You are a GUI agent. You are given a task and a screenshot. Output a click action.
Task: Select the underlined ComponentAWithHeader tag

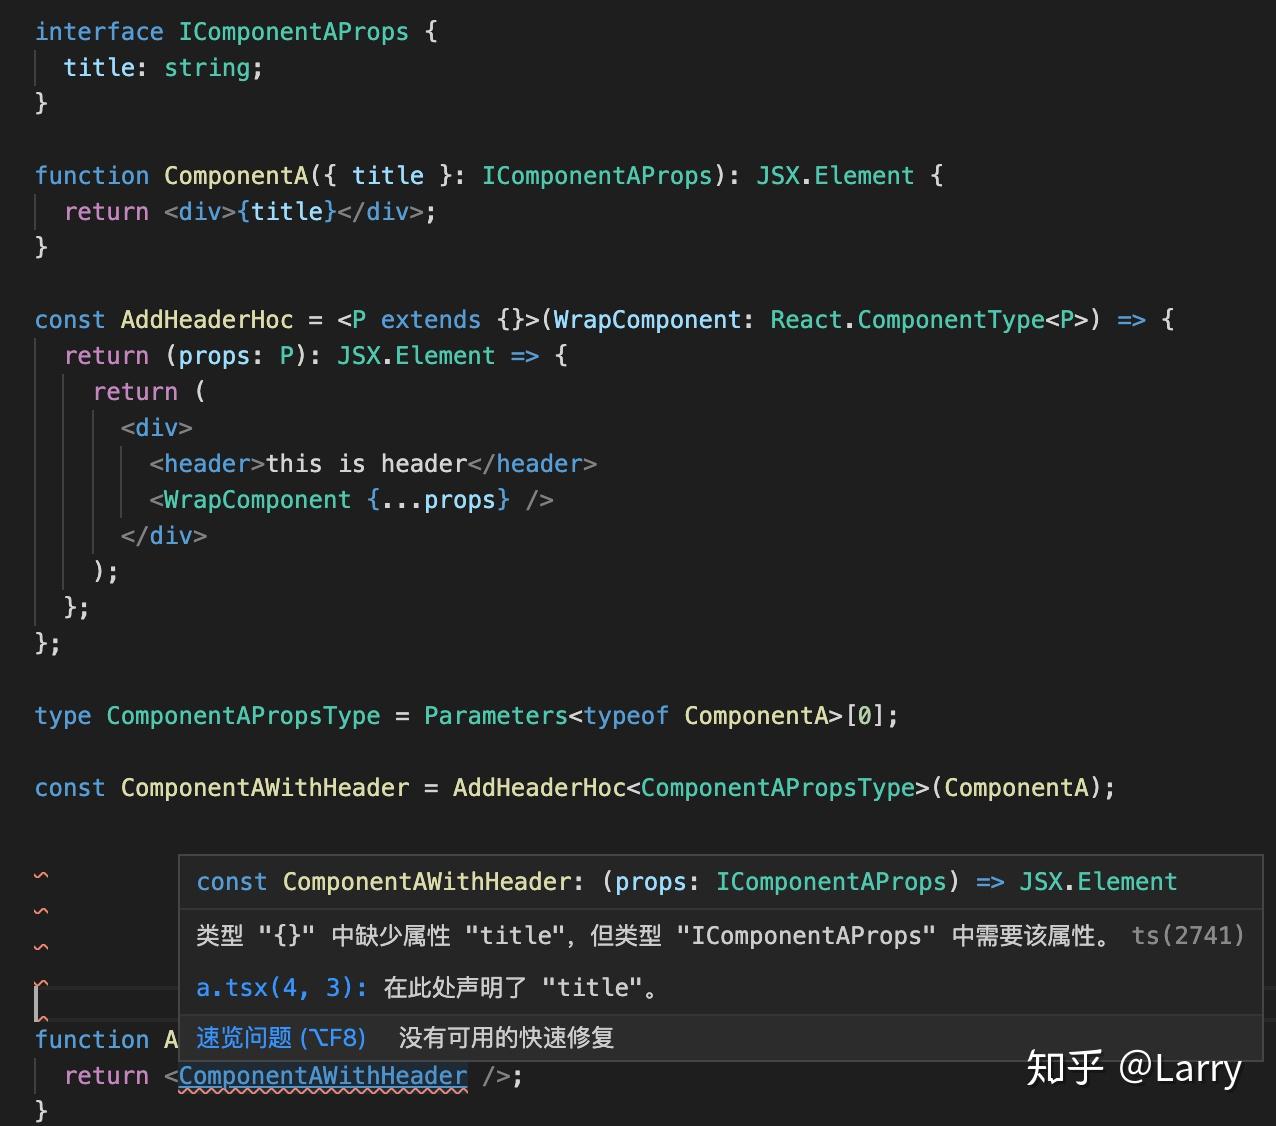pyautogui.click(x=322, y=1075)
